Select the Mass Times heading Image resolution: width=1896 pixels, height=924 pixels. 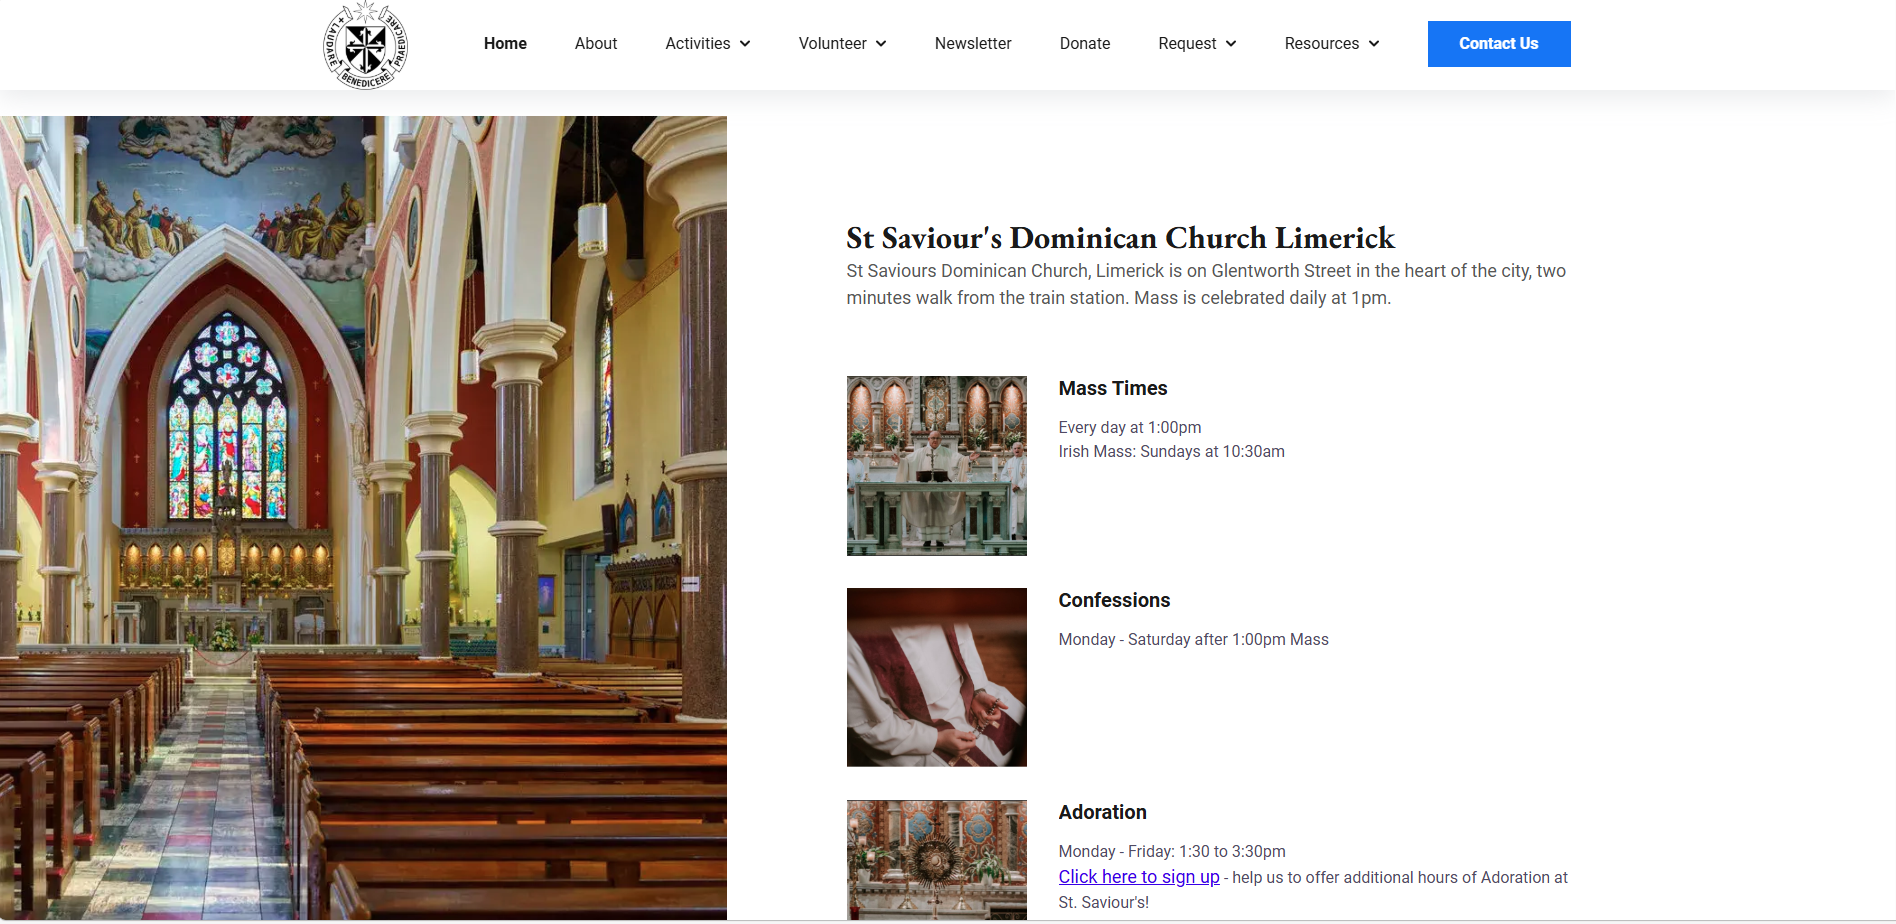pyautogui.click(x=1113, y=388)
